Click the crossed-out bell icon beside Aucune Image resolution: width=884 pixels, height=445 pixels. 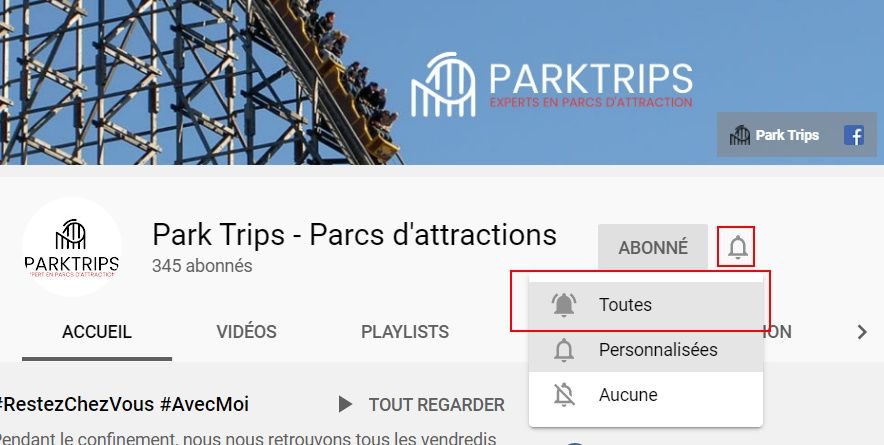pos(564,395)
